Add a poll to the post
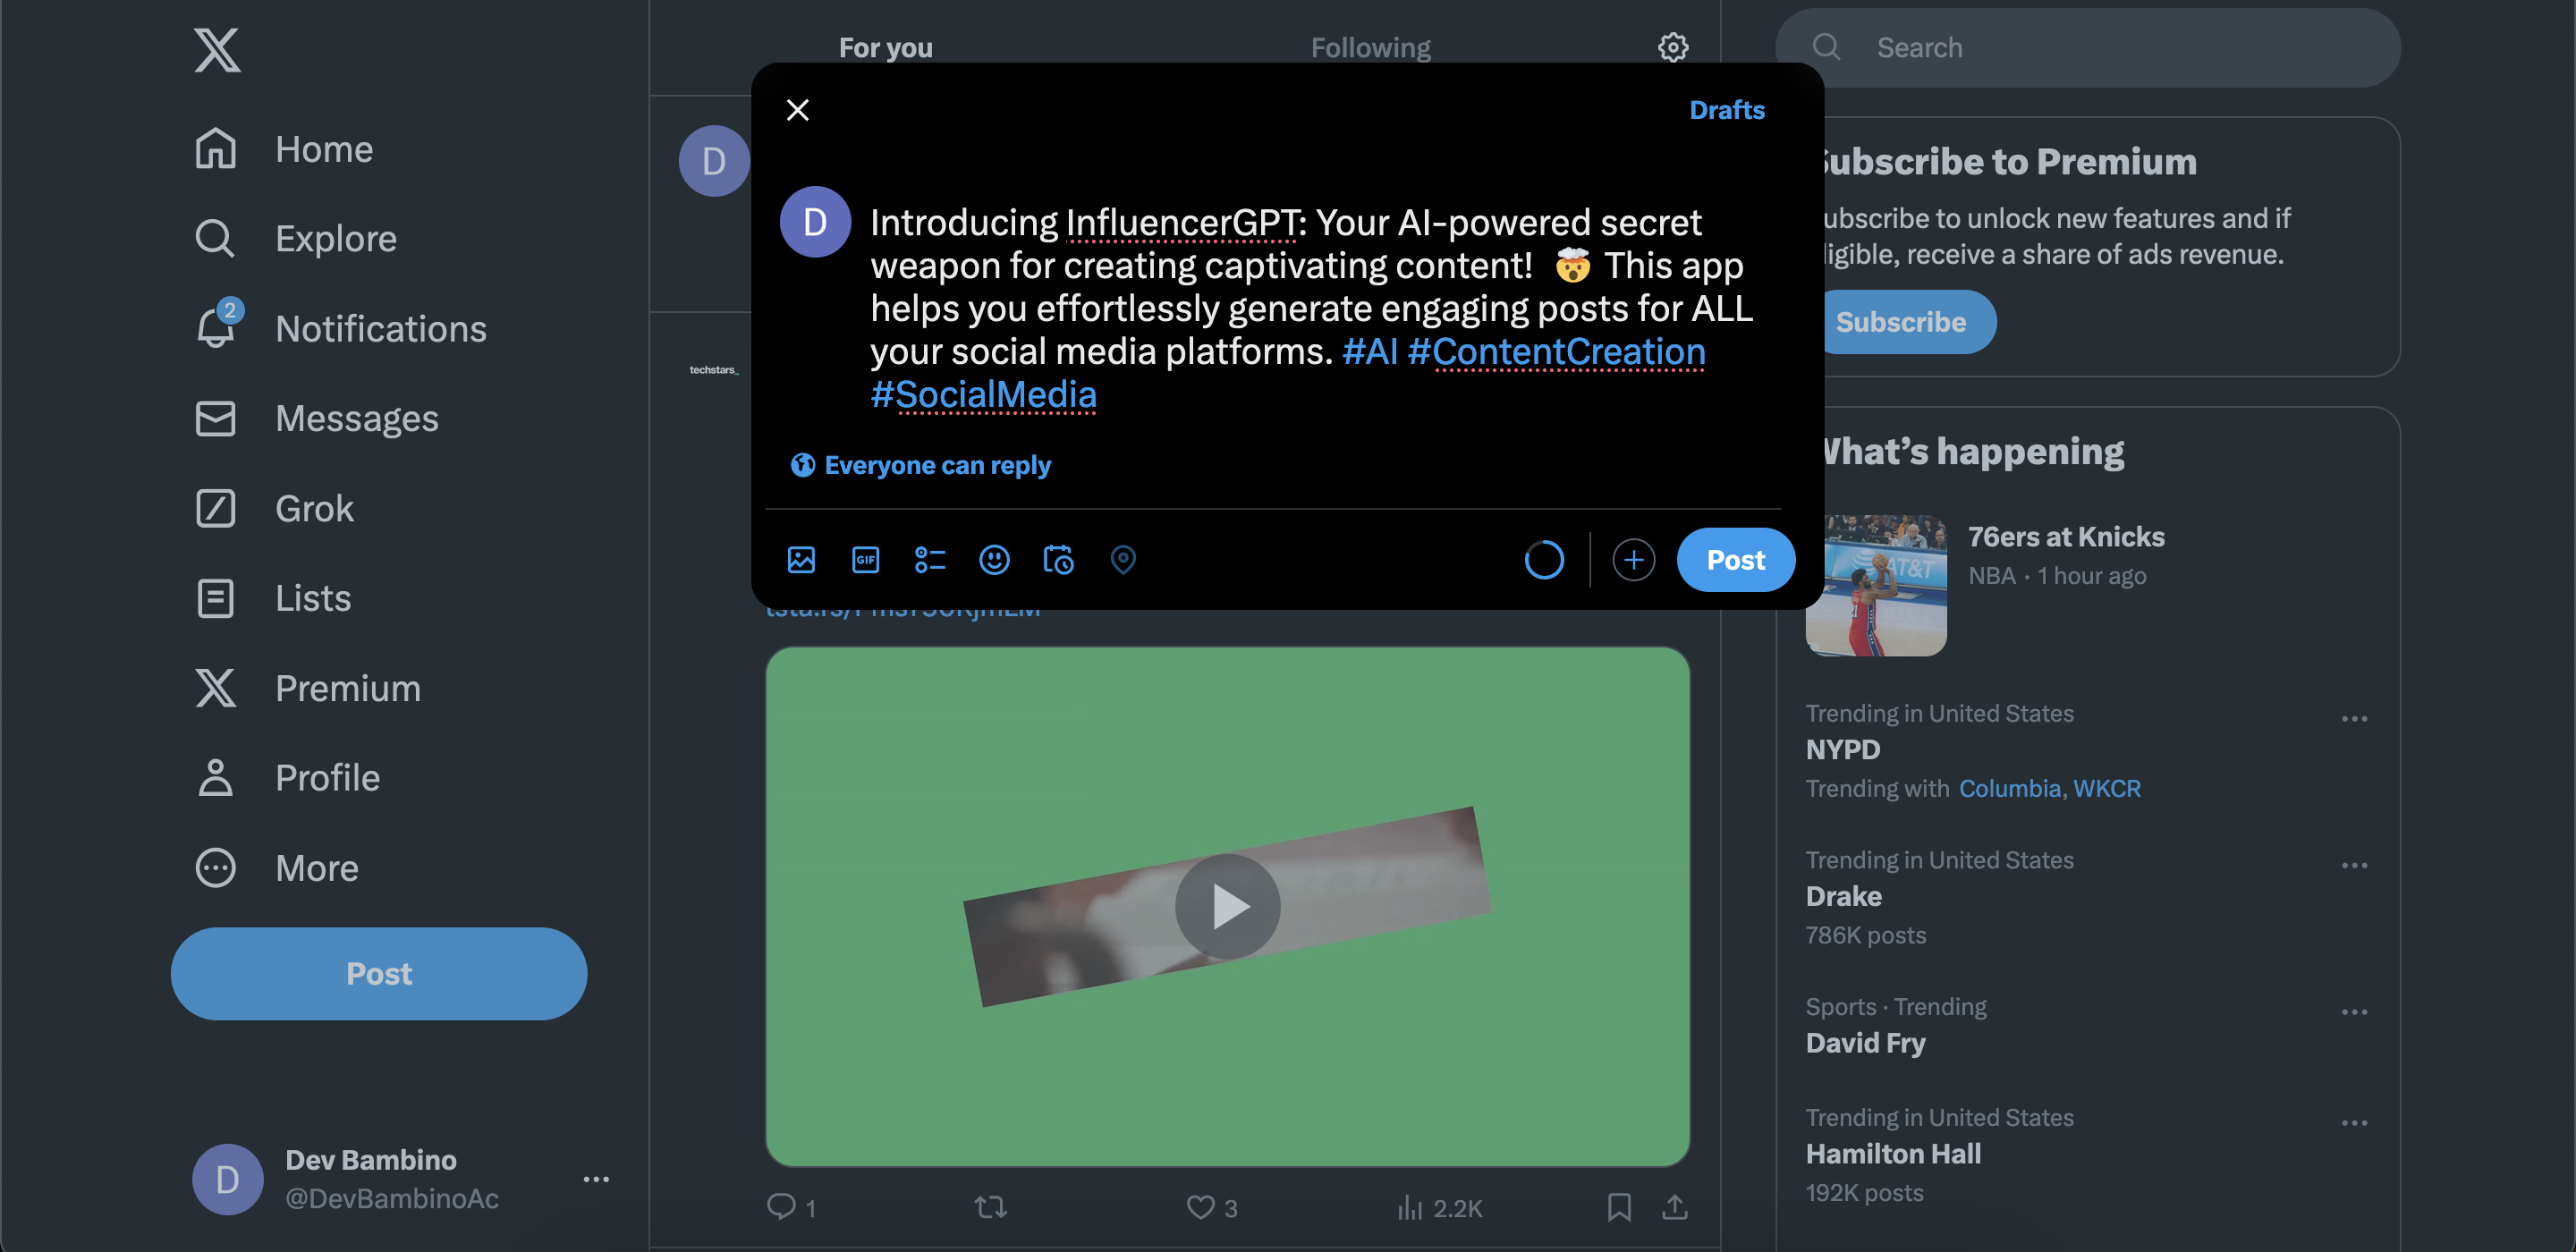Image resolution: width=2576 pixels, height=1252 pixels. [929, 560]
